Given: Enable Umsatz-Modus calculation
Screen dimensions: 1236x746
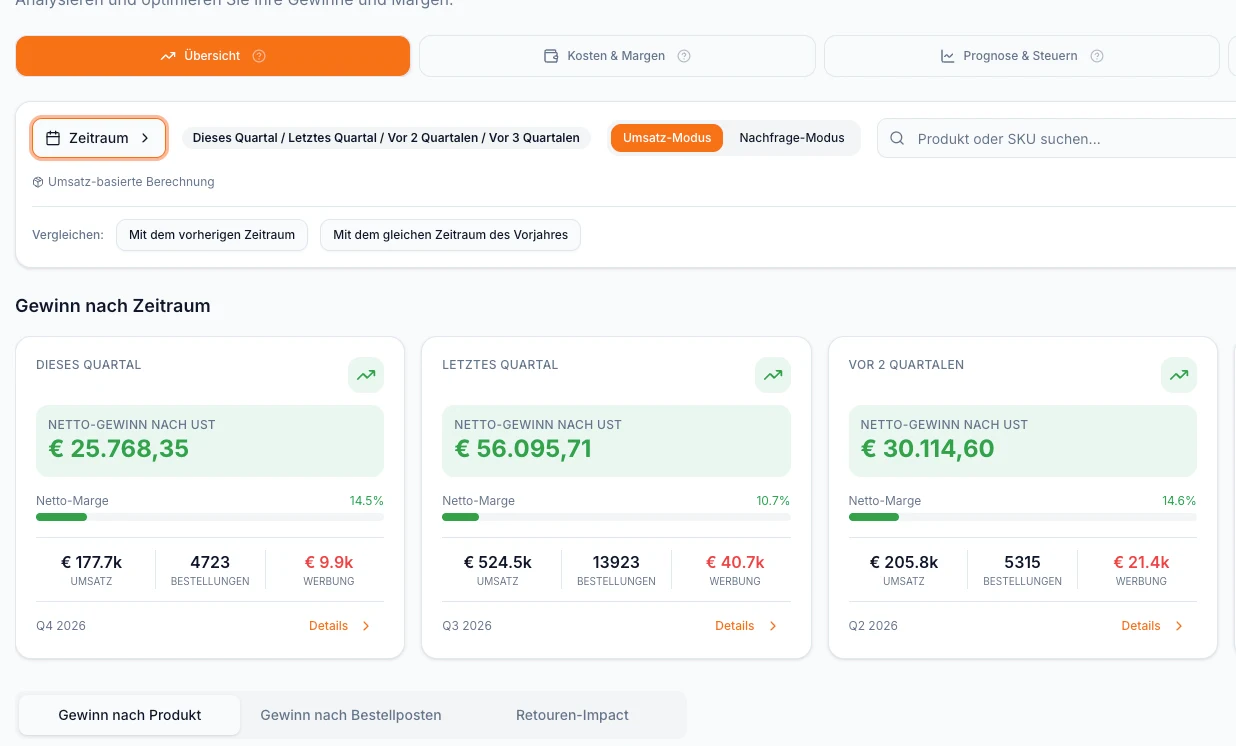Looking at the screenshot, I should (667, 138).
